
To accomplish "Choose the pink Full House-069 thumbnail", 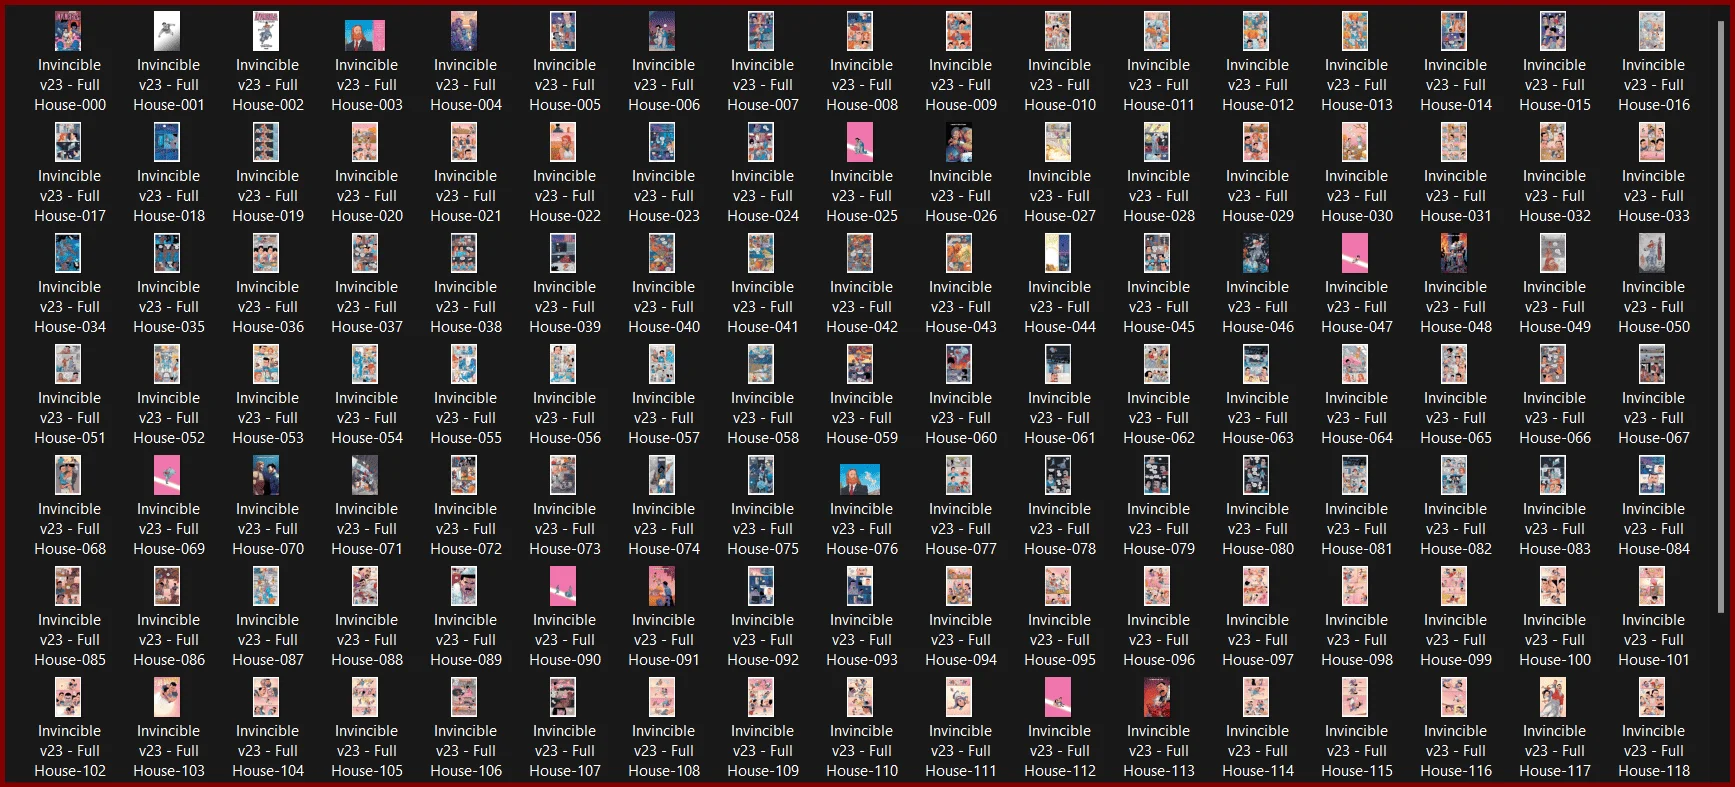I will click(167, 476).
